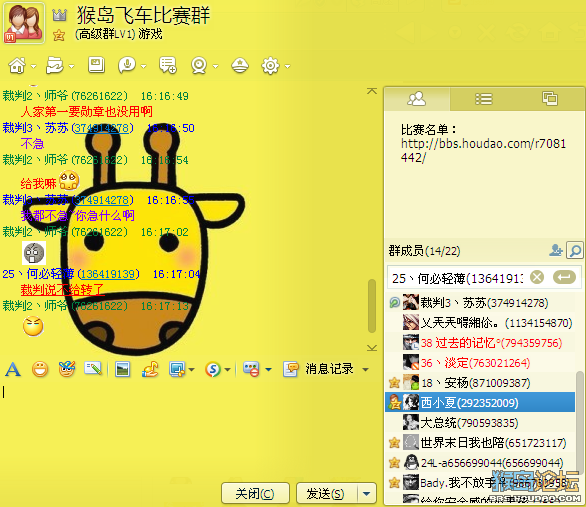
Task: Click the red message 裁判说不给转了
Action: [62, 290]
